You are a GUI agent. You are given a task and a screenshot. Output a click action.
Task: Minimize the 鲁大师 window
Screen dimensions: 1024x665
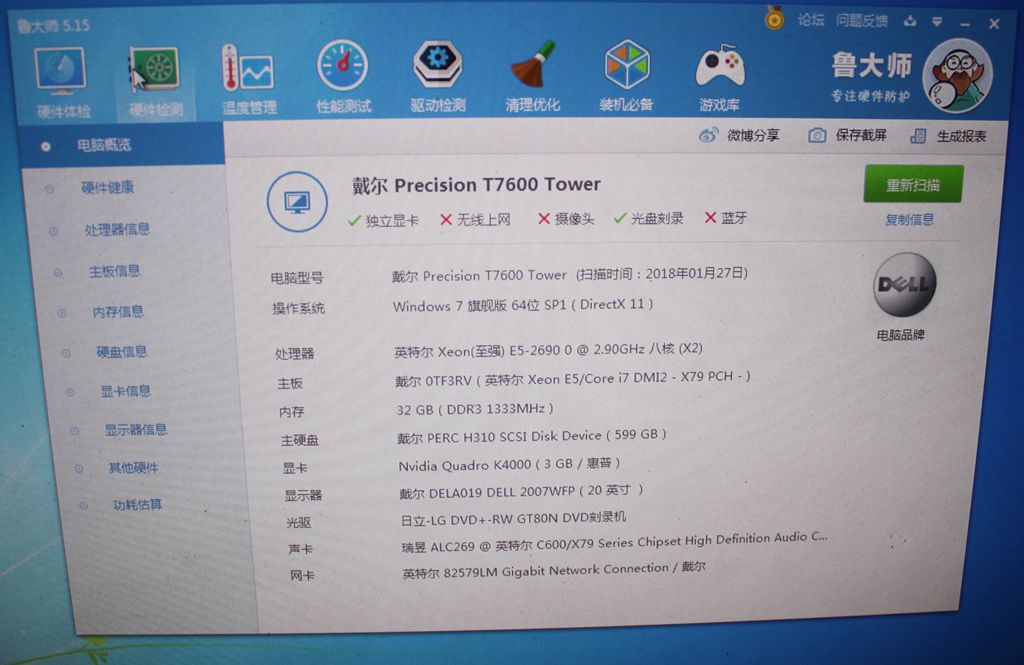click(966, 24)
